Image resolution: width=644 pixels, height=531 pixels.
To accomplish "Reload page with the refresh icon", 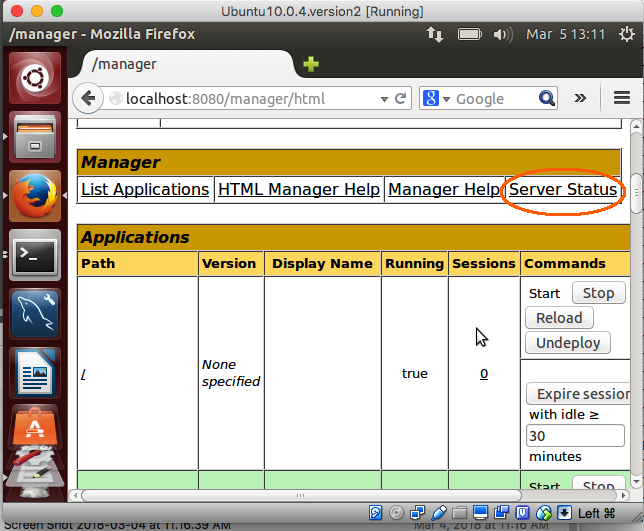I will click(400, 99).
